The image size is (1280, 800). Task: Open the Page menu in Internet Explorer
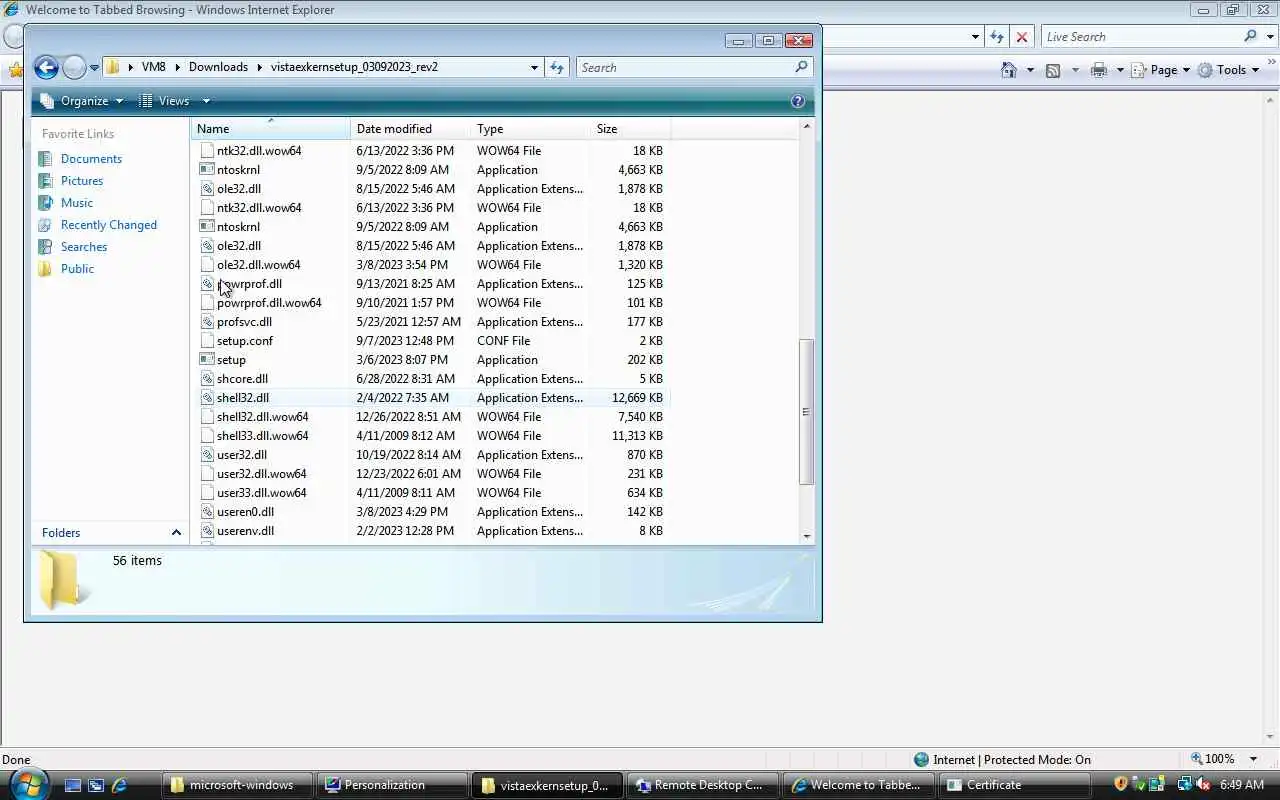point(1161,70)
